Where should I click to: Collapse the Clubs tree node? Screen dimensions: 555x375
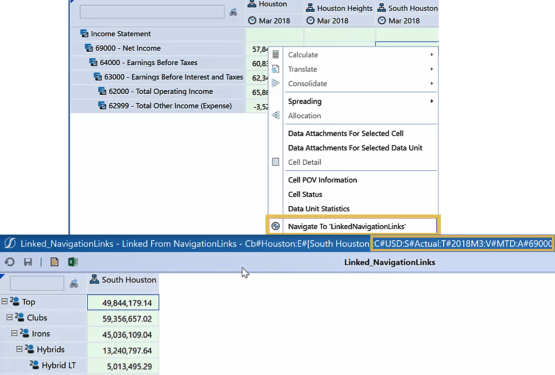coord(9,317)
